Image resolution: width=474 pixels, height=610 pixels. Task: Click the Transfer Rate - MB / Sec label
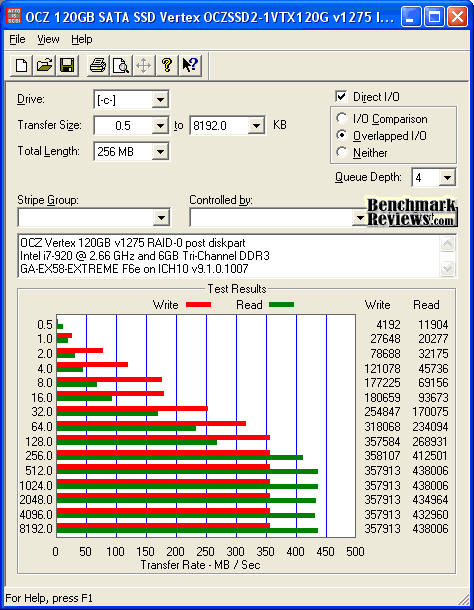coord(200,564)
